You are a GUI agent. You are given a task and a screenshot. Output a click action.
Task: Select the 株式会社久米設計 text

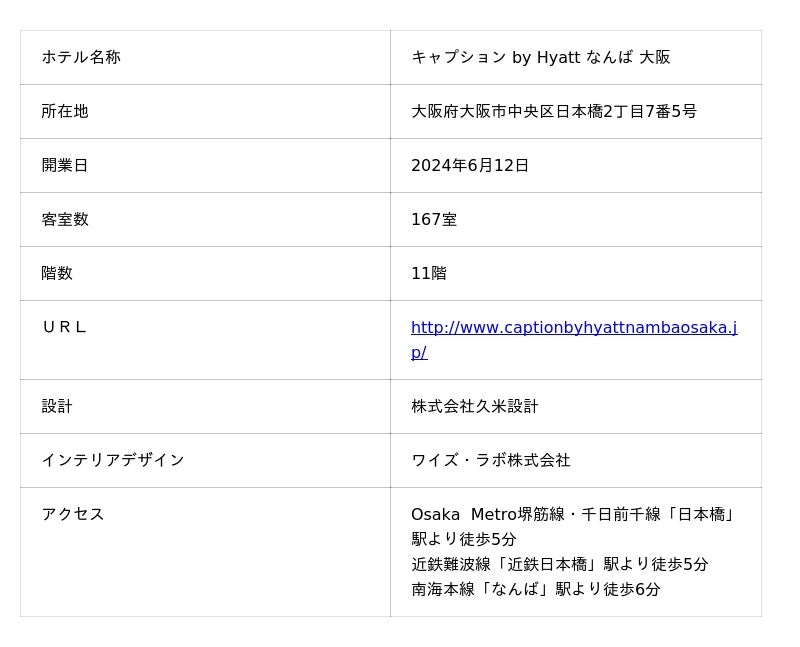pos(474,406)
